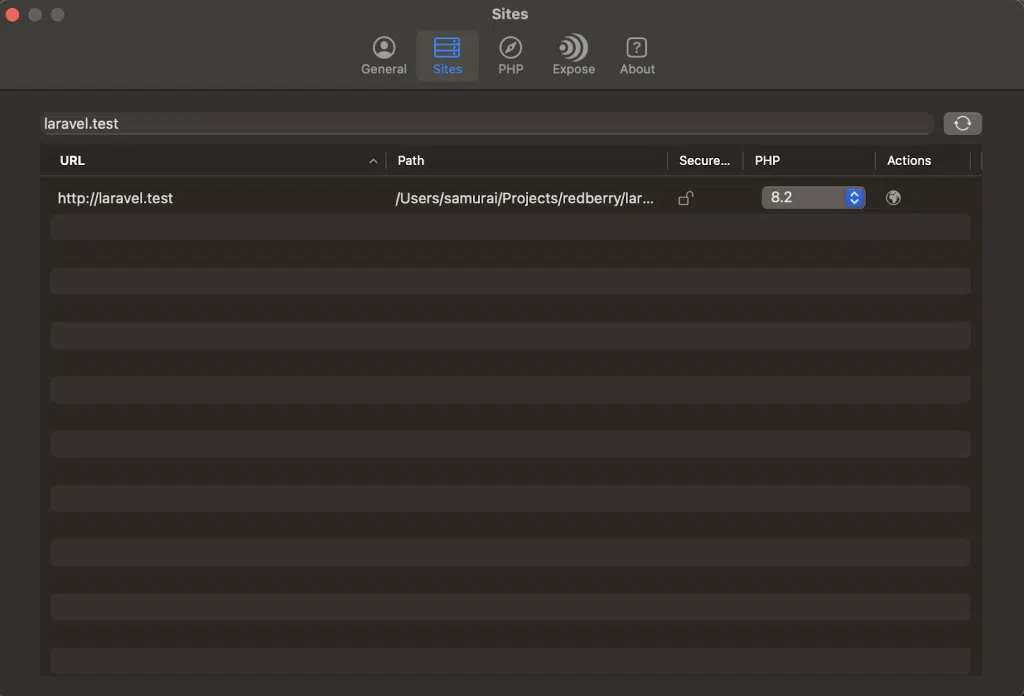Open the Expose settings tab
Image resolution: width=1024 pixels, height=696 pixels.
pyautogui.click(x=573, y=56)
